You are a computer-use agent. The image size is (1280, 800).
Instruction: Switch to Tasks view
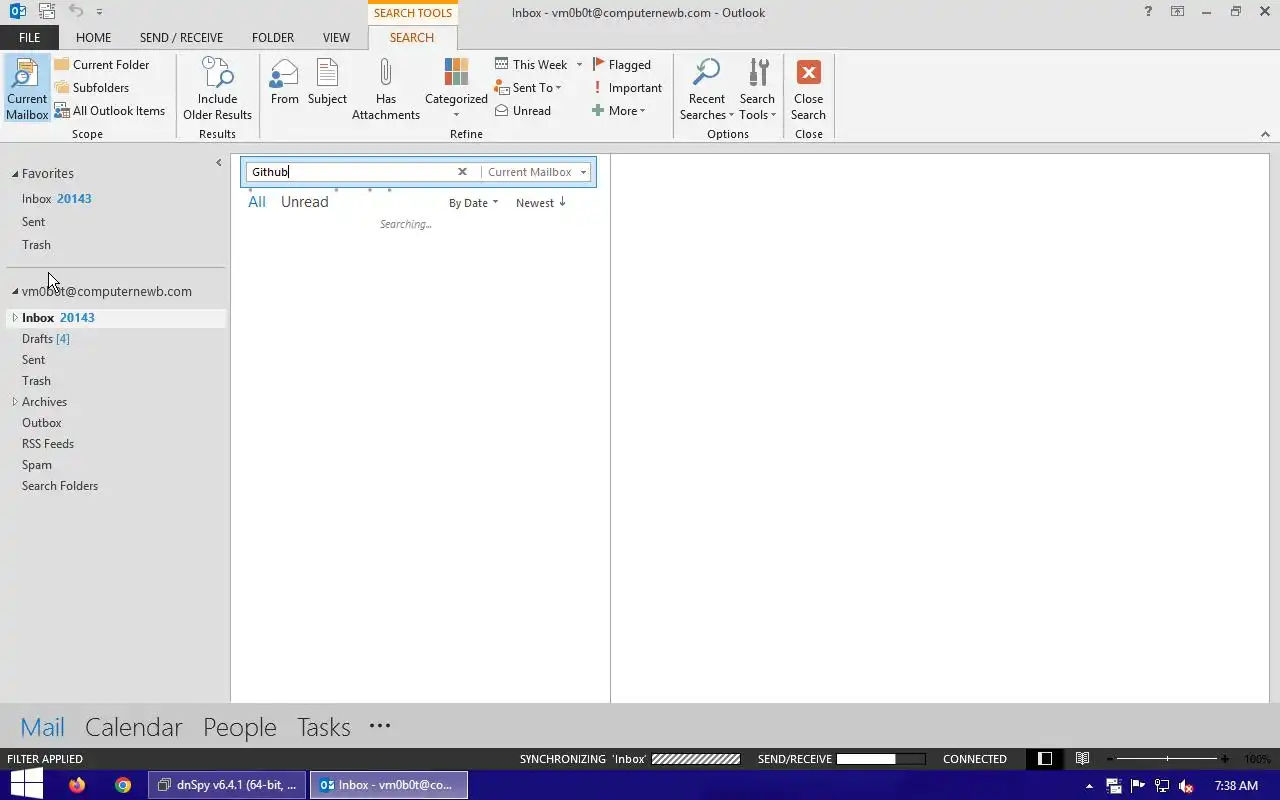pos(323,727)
